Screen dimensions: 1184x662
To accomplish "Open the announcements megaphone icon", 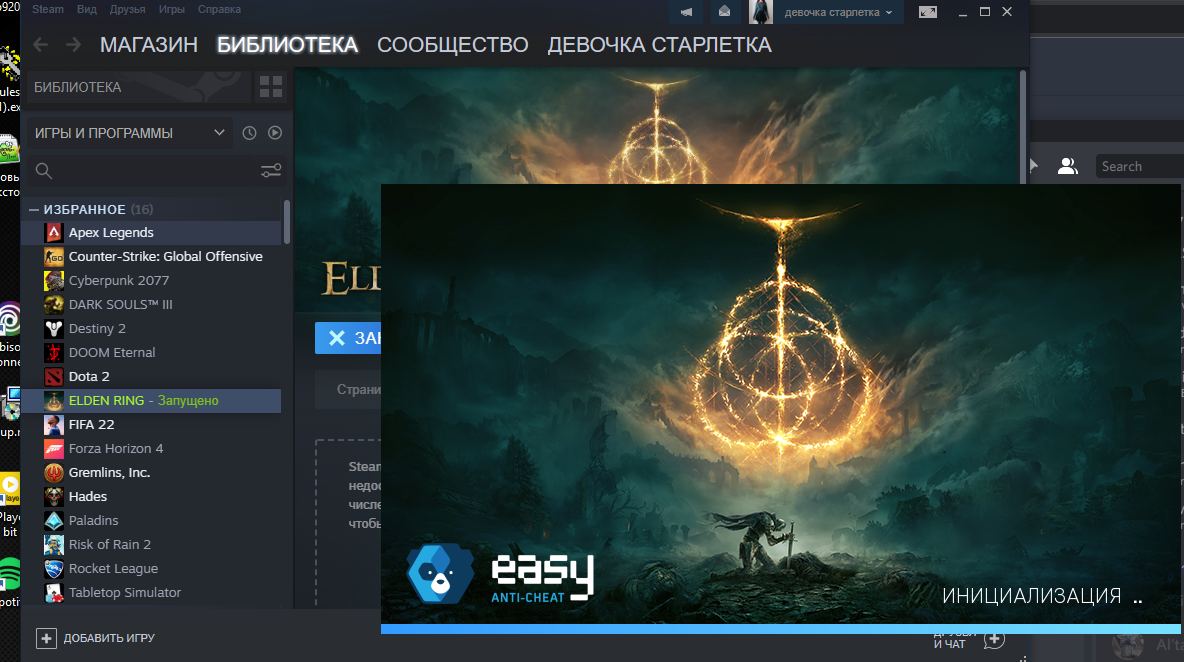I will [x=687, y=12].
